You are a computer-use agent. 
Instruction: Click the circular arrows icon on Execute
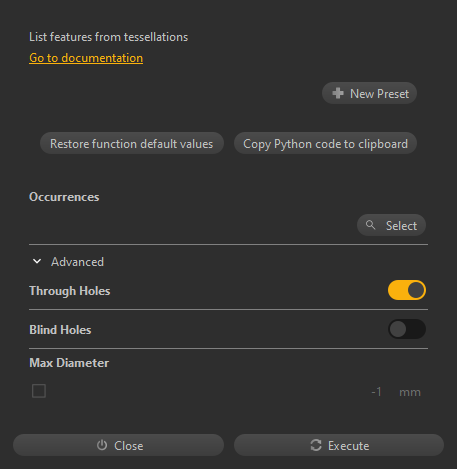point(316,445)
